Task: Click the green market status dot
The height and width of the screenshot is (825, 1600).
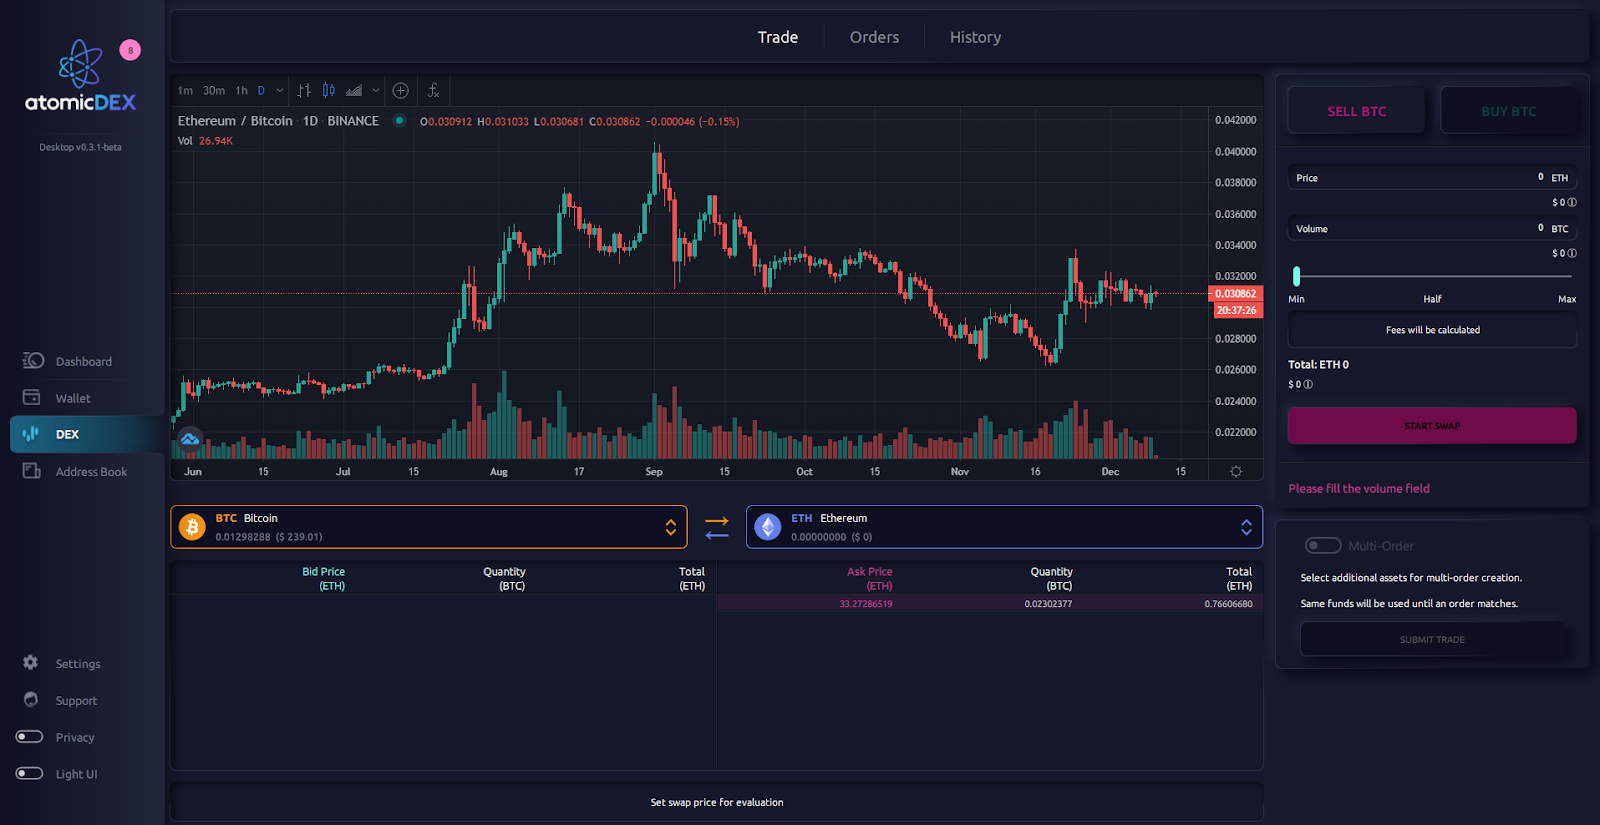Action: pyautogui.click(x=399, y=121)
